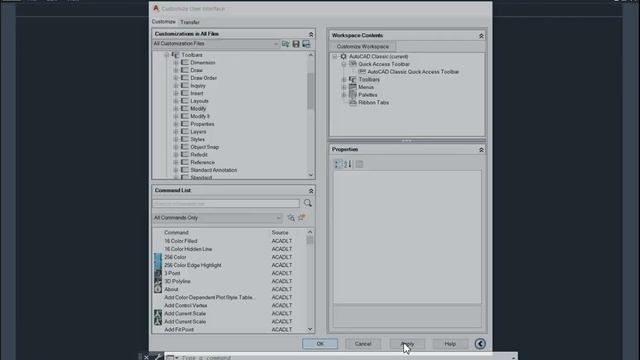Screen dimensions: 640x360
Task: Select Standard Annotation in the toolbars tree
Action: point(213,170)
